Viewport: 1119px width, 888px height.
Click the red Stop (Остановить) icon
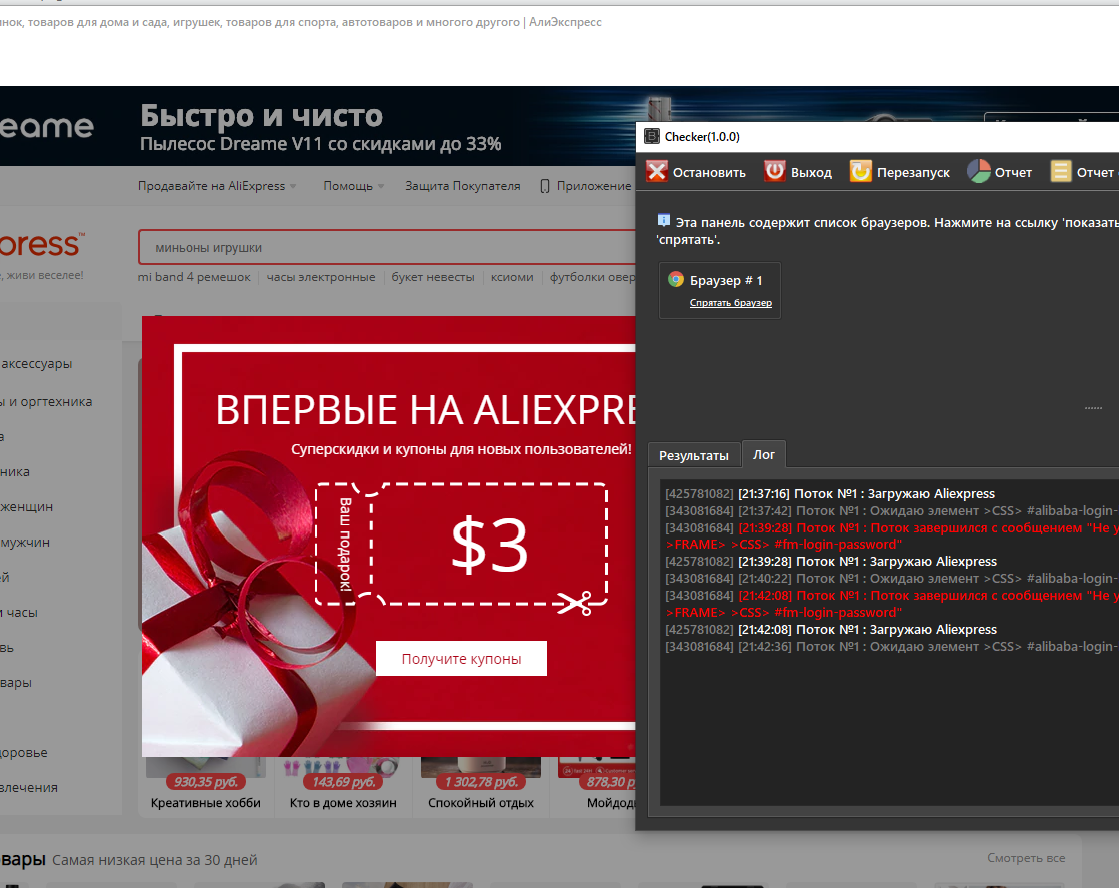(x=657, y=171)
